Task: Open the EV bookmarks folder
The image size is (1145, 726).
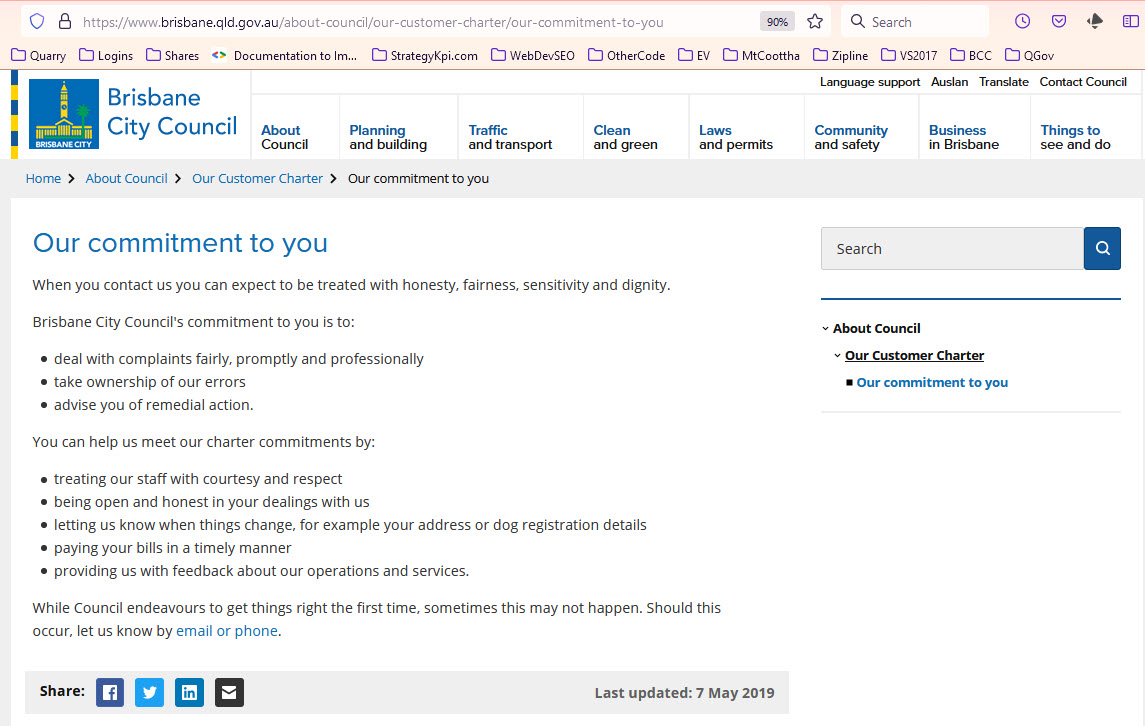Action: click(694, 56)
